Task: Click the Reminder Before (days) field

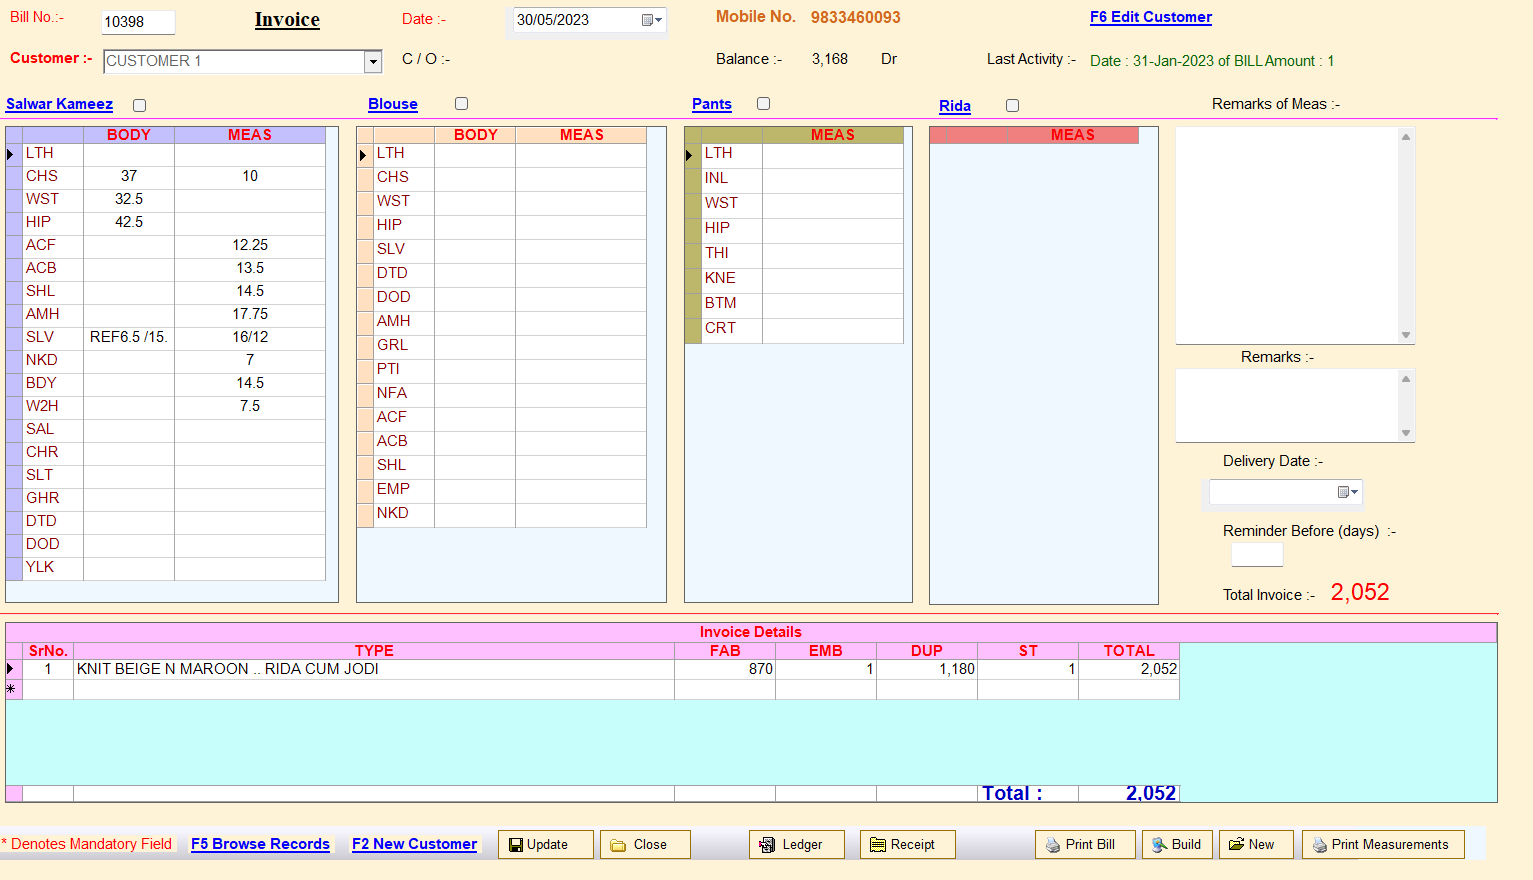Action: (x=1257, y=554)
